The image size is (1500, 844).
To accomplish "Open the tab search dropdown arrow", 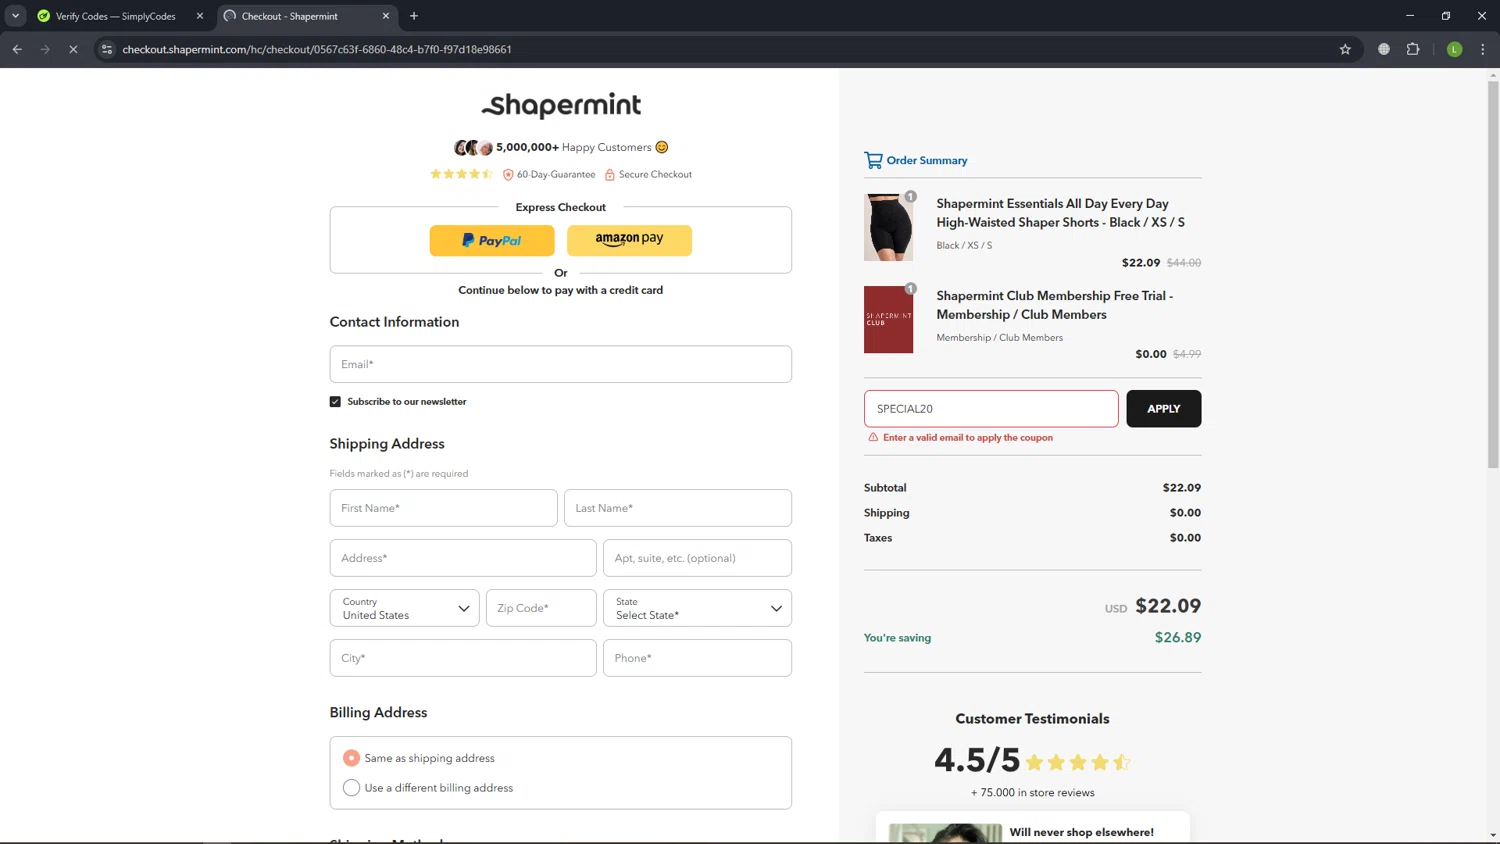I will (x=15, y=16).
